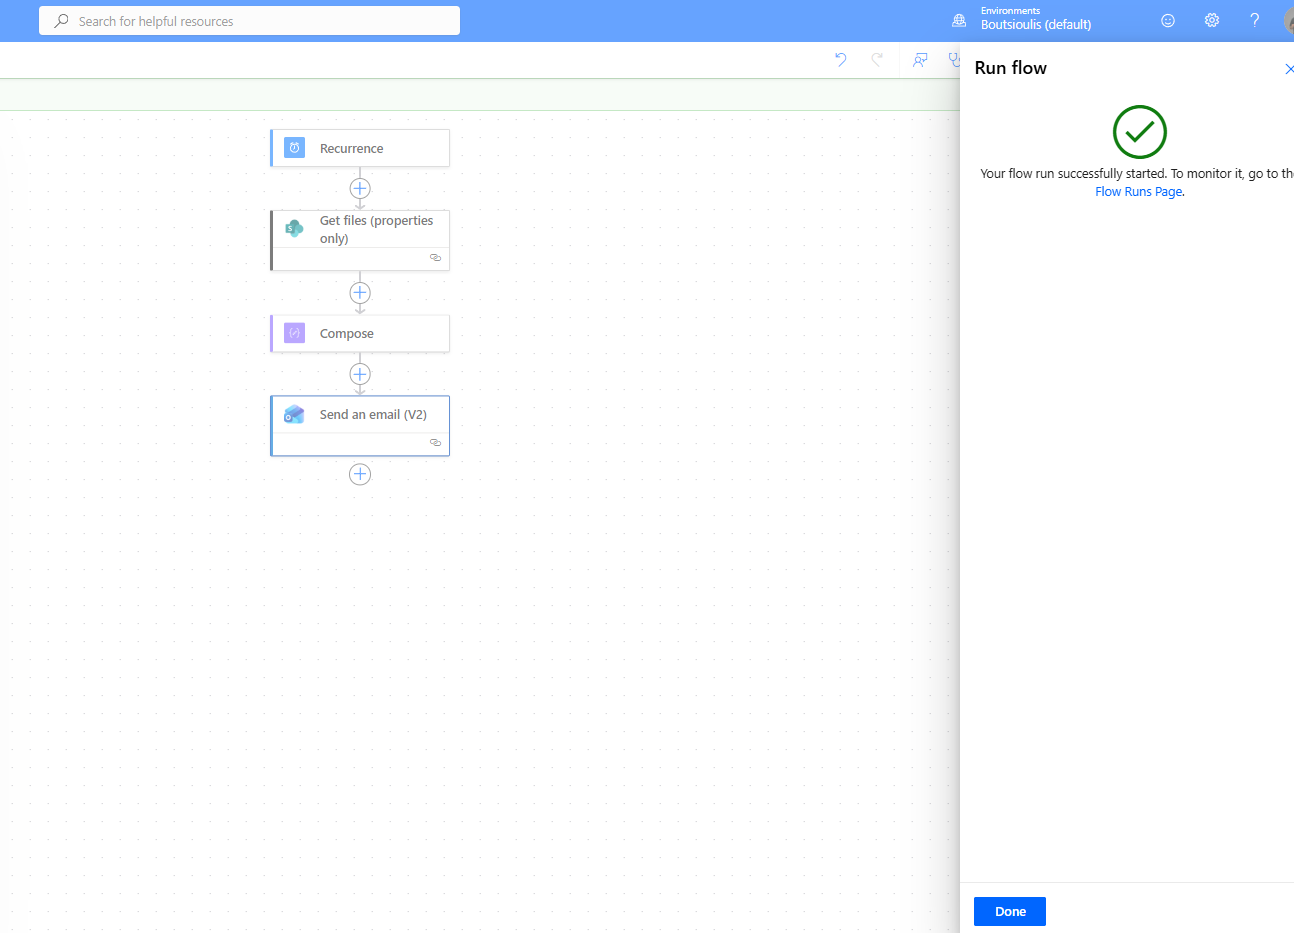Send feedback via smiley icon
1294x933 pixels.
coord(1167,20)
